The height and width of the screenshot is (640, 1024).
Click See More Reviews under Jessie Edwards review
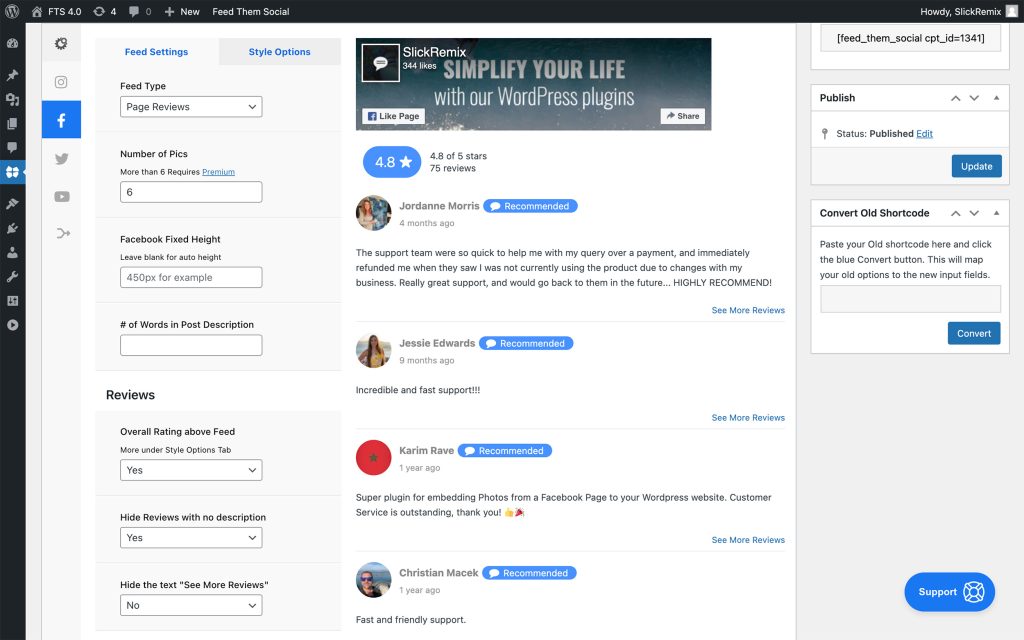point(748,418)
